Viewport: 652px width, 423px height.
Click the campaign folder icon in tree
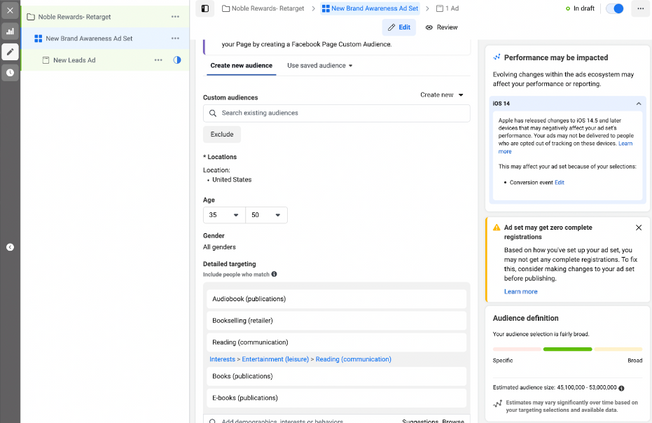point(31,17)
